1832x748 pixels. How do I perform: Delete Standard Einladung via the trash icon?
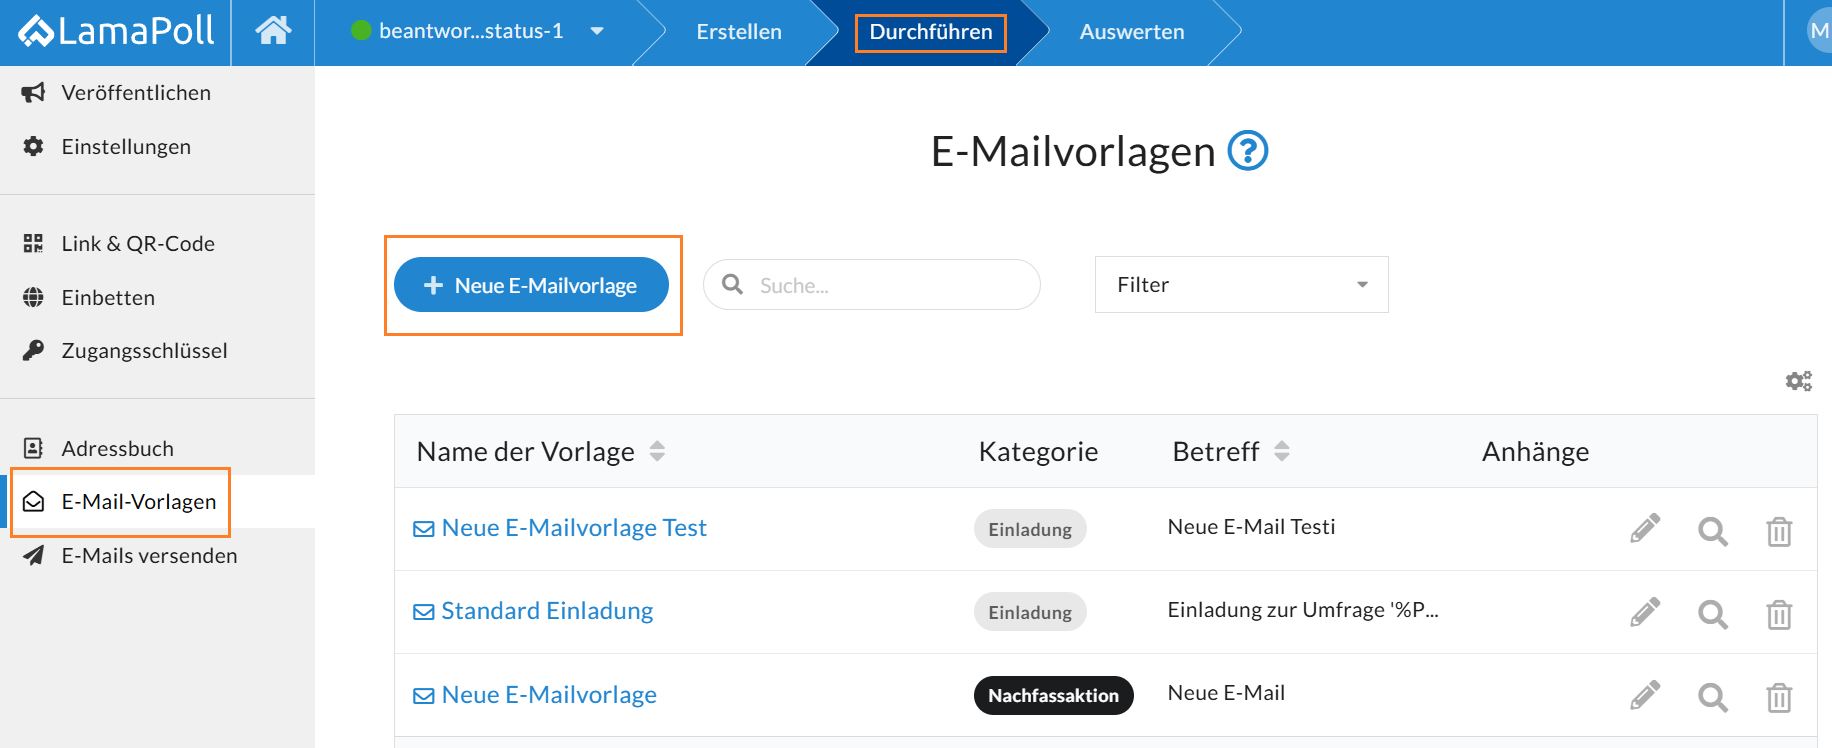[x=1779, y=614]
